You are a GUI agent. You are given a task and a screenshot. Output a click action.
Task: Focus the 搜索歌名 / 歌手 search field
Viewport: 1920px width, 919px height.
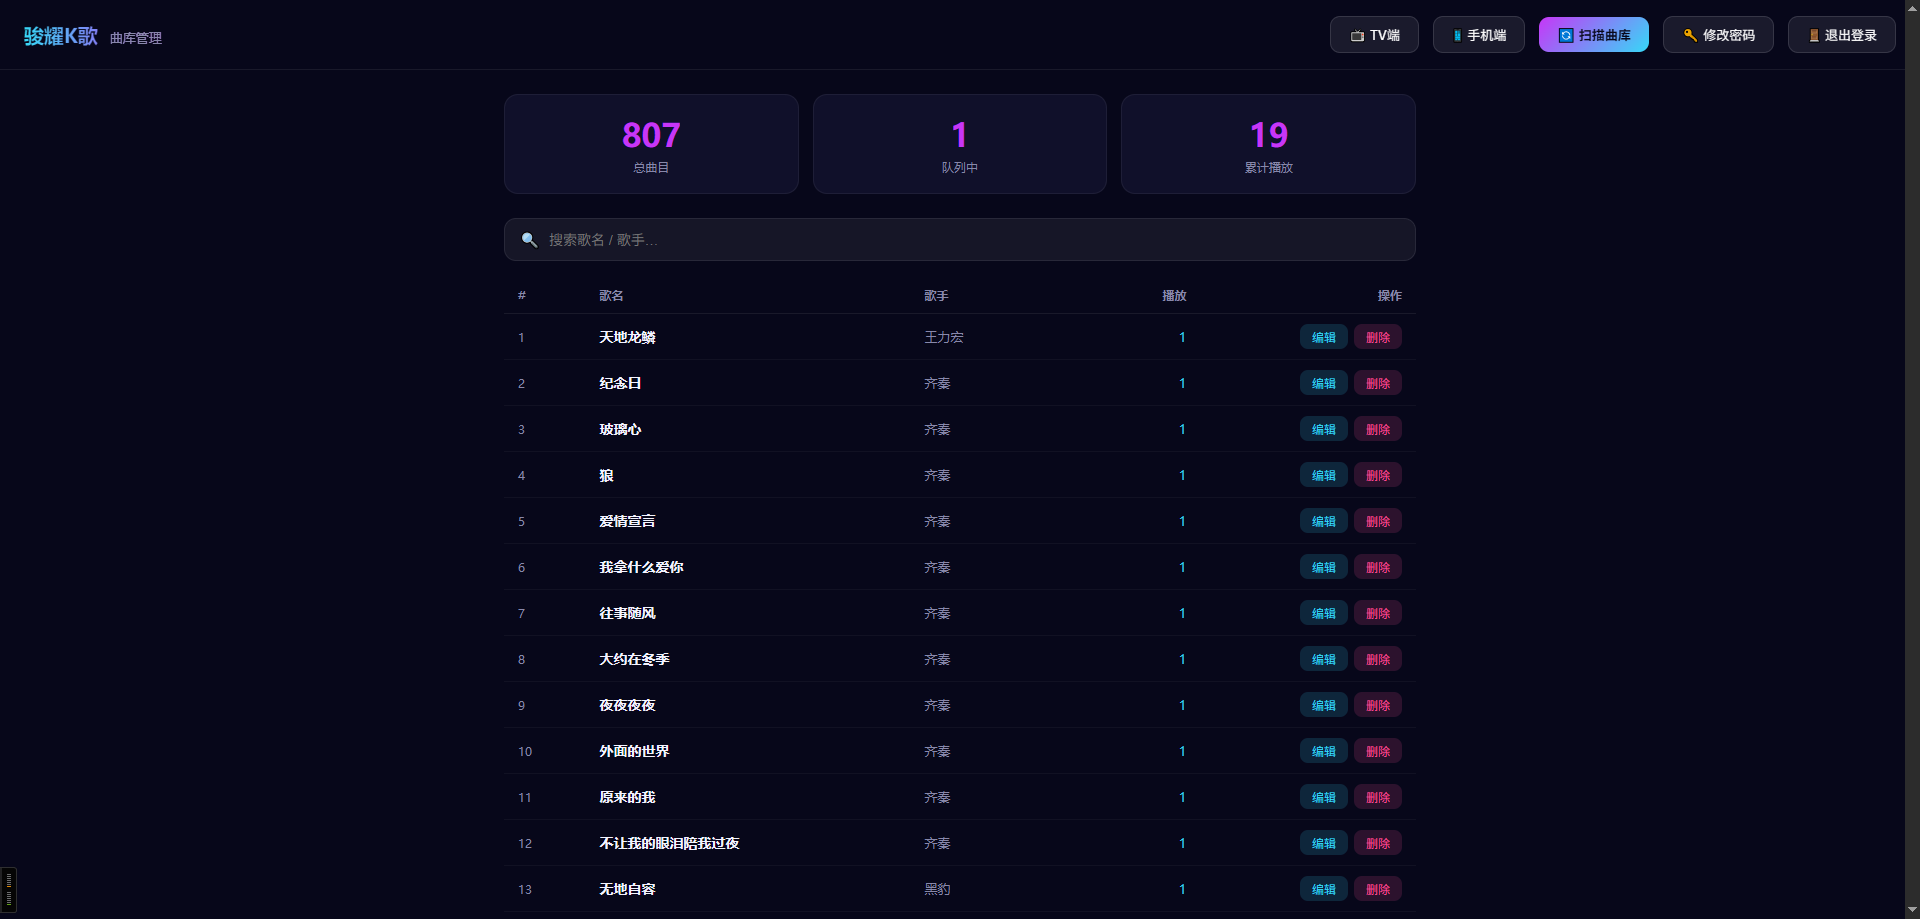coord(959,240)
